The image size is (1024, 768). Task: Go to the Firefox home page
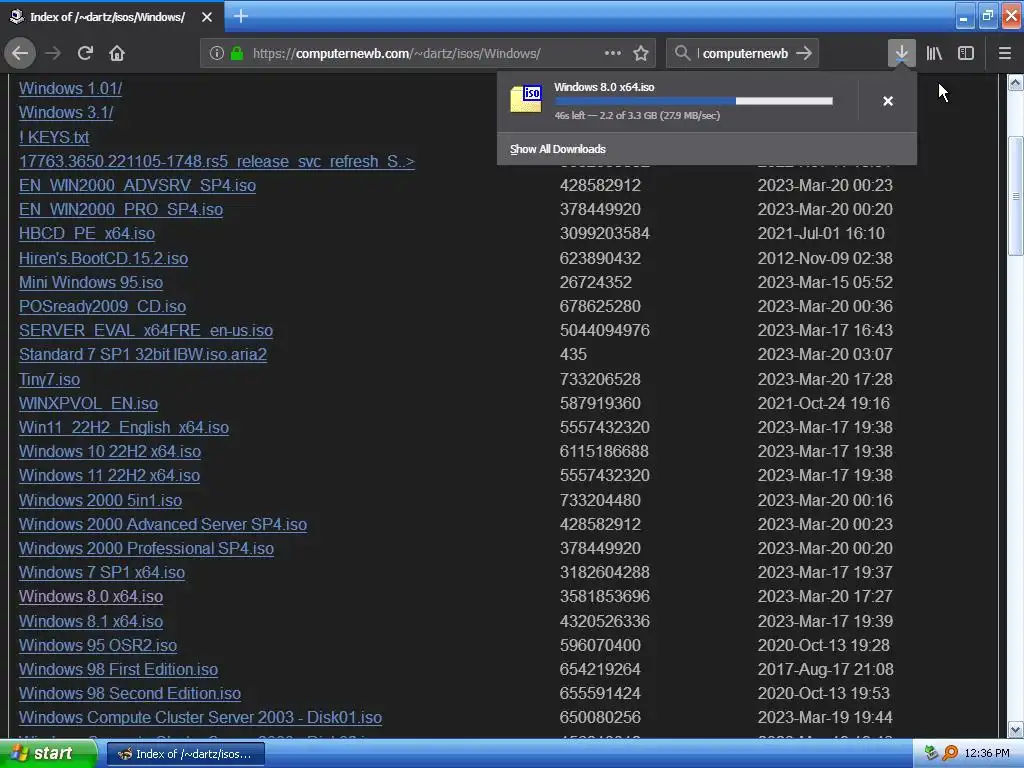(x=117, y=53)
